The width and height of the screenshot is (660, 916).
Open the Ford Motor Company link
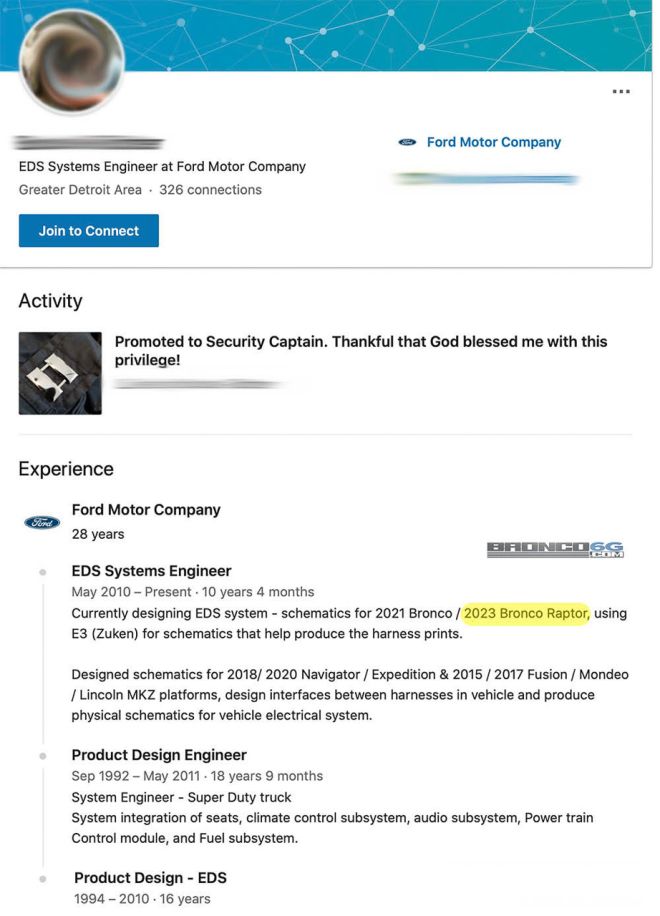pyautogui.click(x=494, y=142)
